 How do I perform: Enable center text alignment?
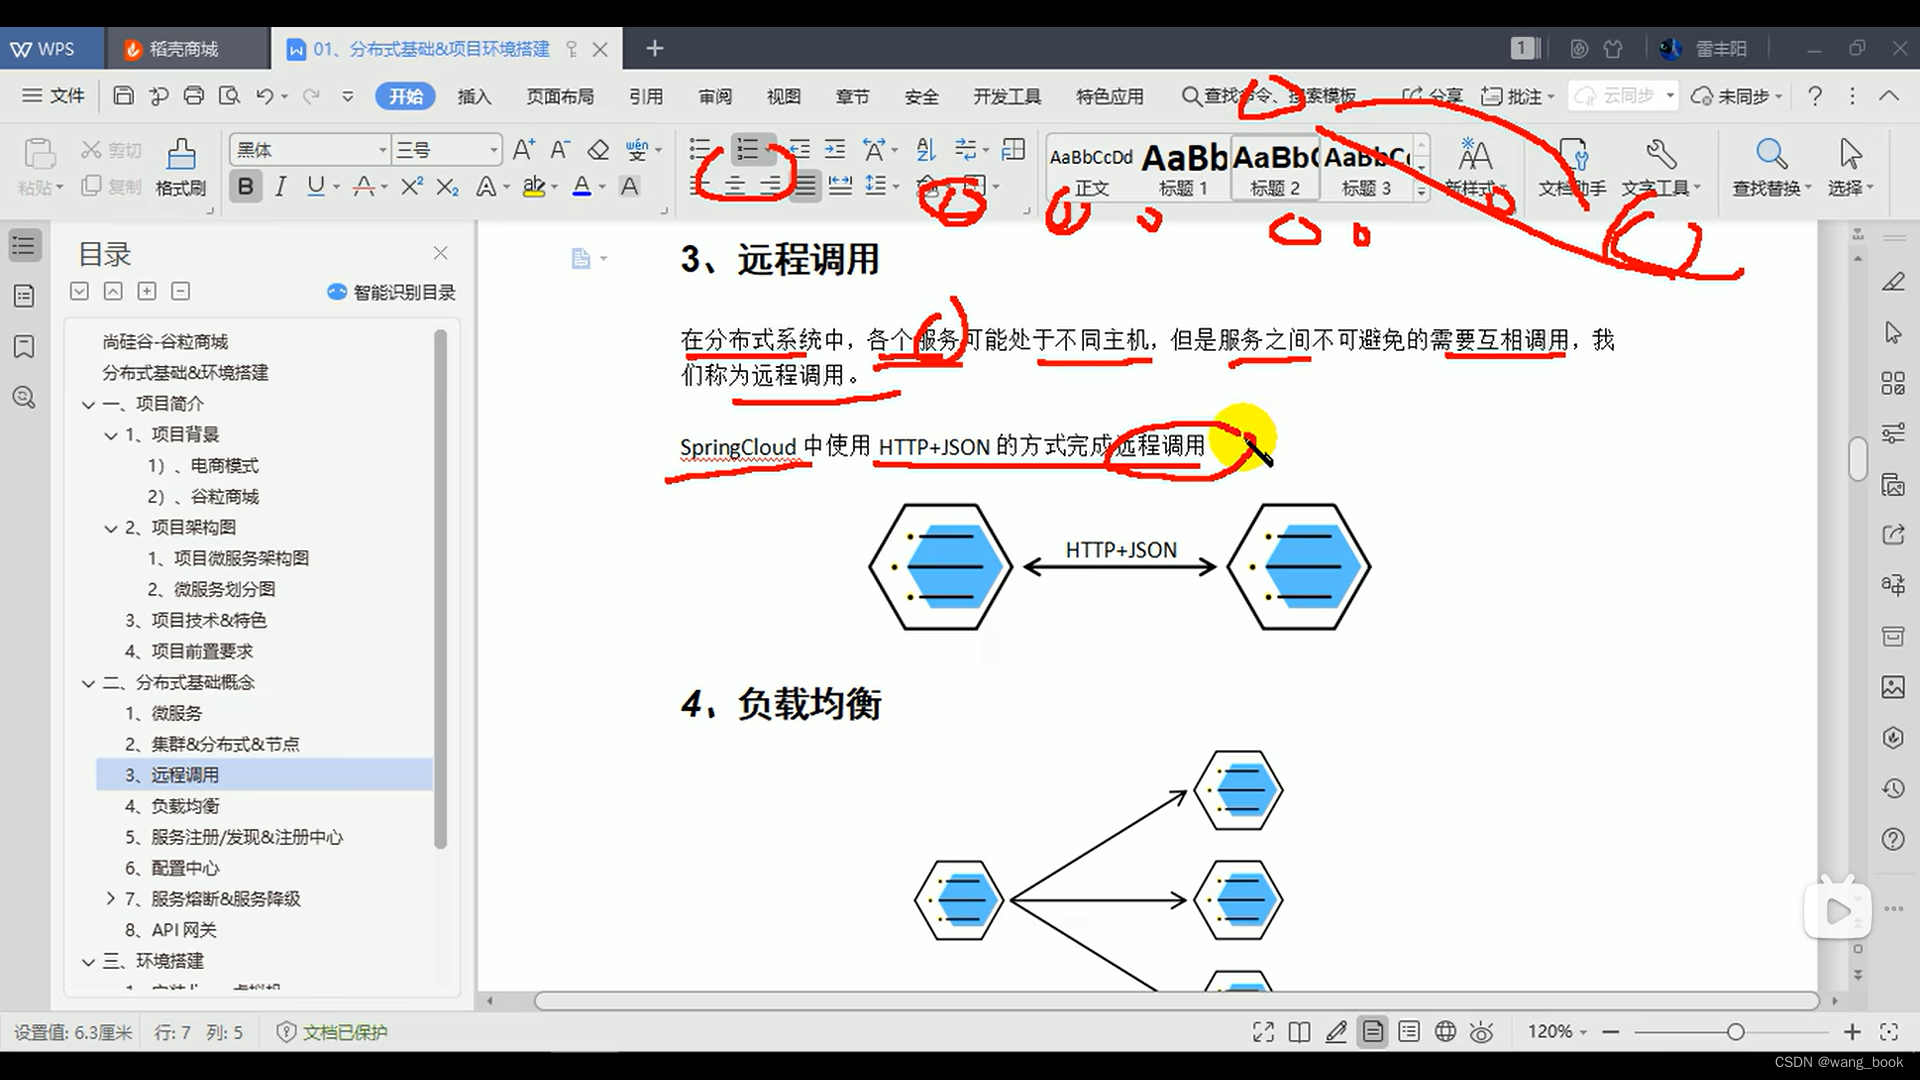point(735,186)
